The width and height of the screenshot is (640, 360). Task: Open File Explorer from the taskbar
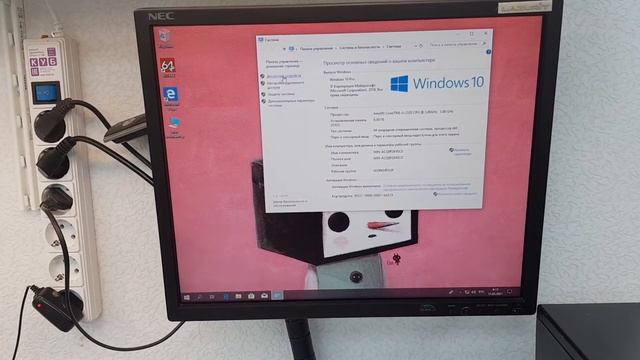tap(238, 296)
